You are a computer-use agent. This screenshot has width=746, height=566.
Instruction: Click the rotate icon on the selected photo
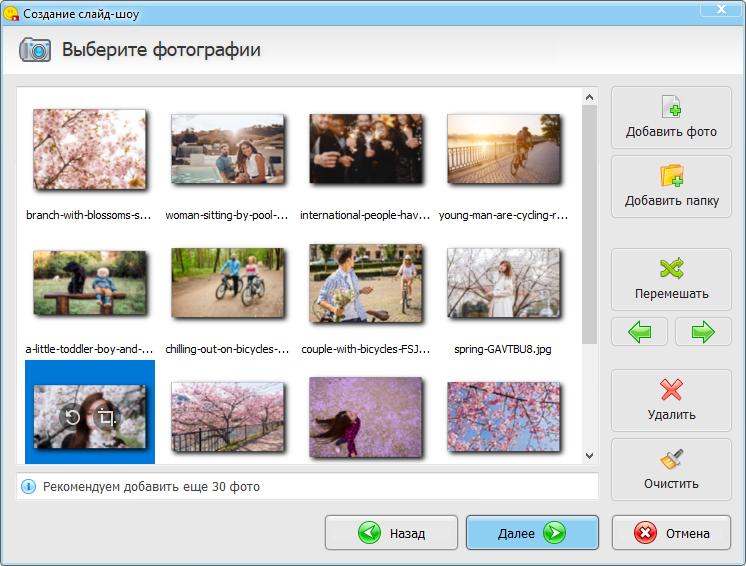[71, 418]
